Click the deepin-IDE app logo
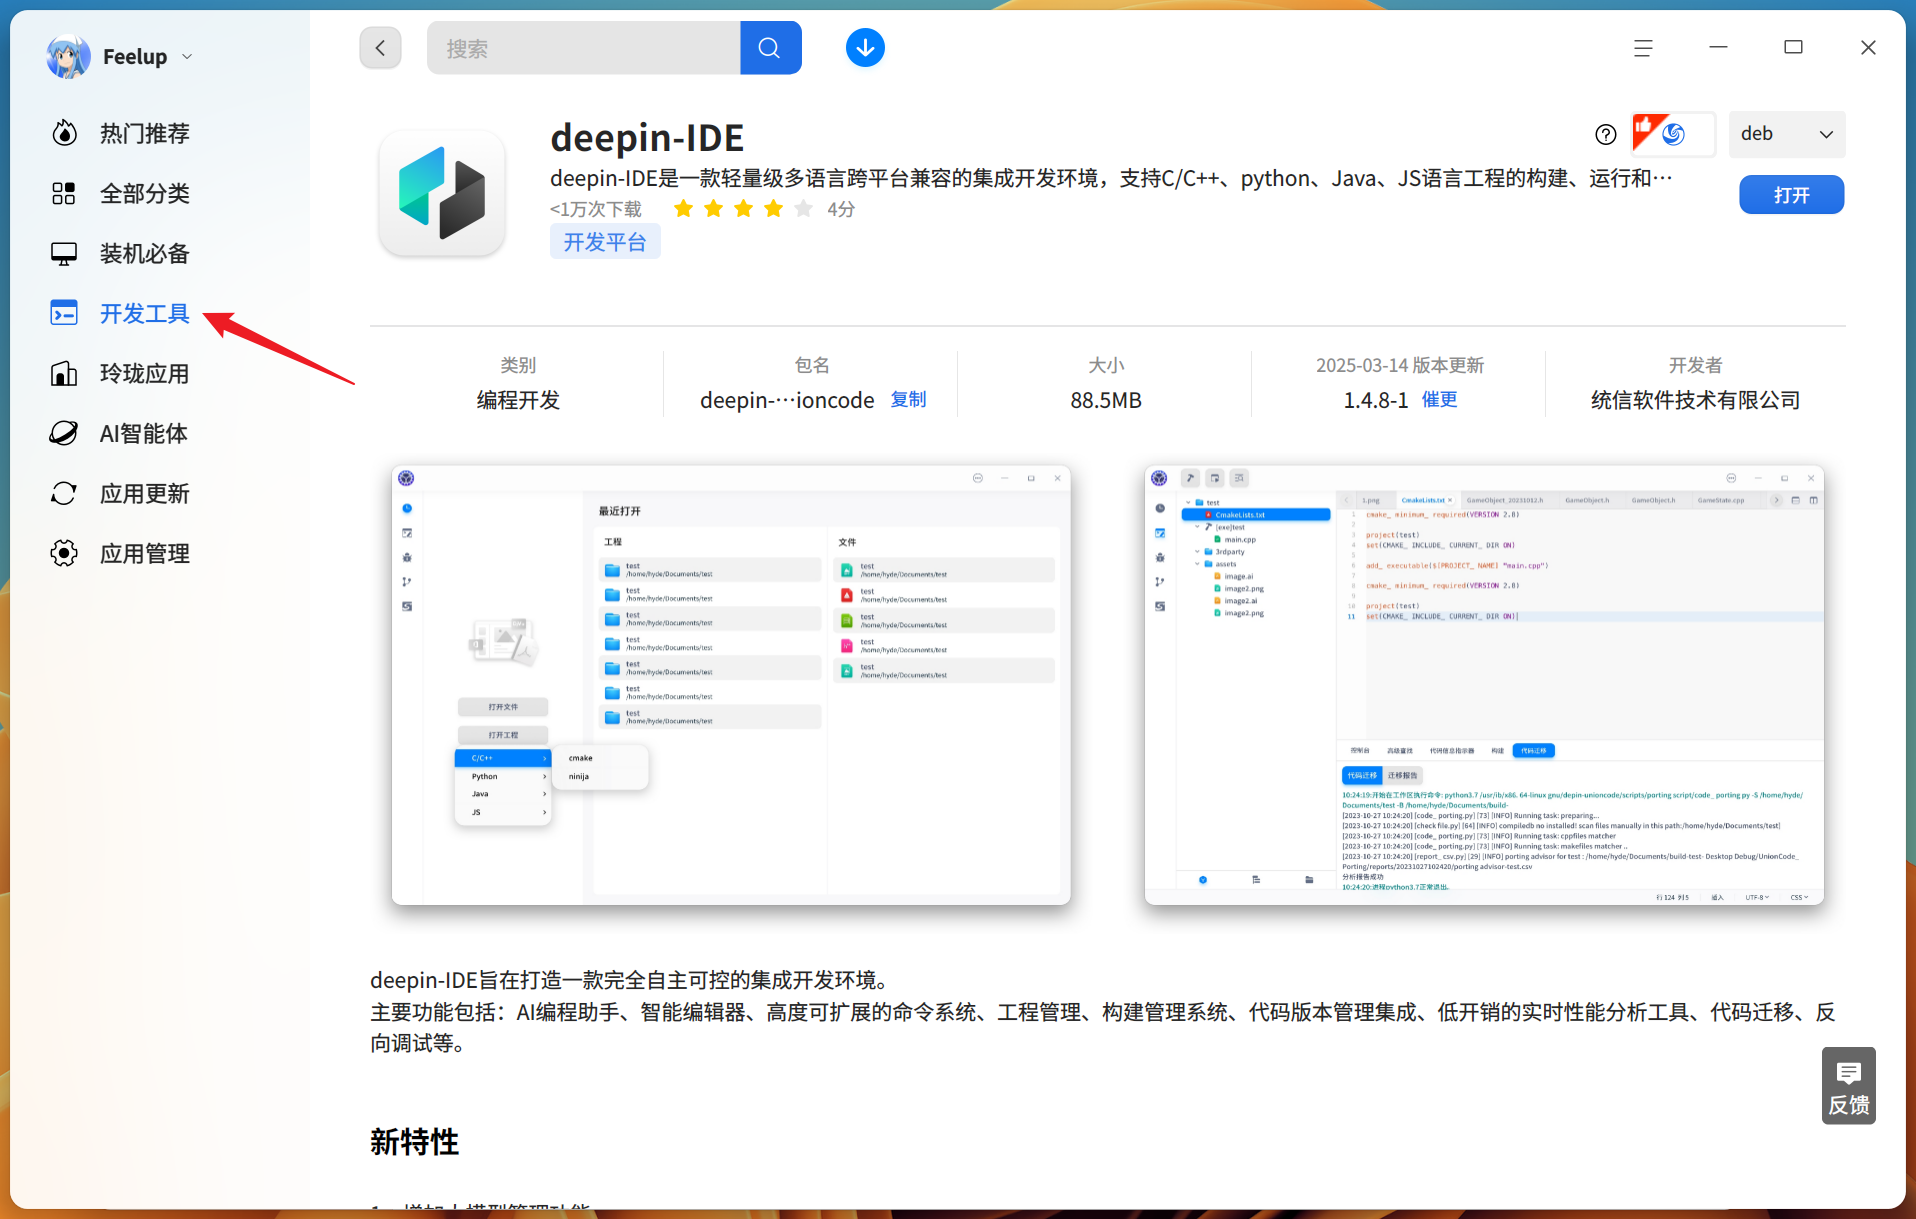This screenshot has height=1219, width=1916. [442, 193]
